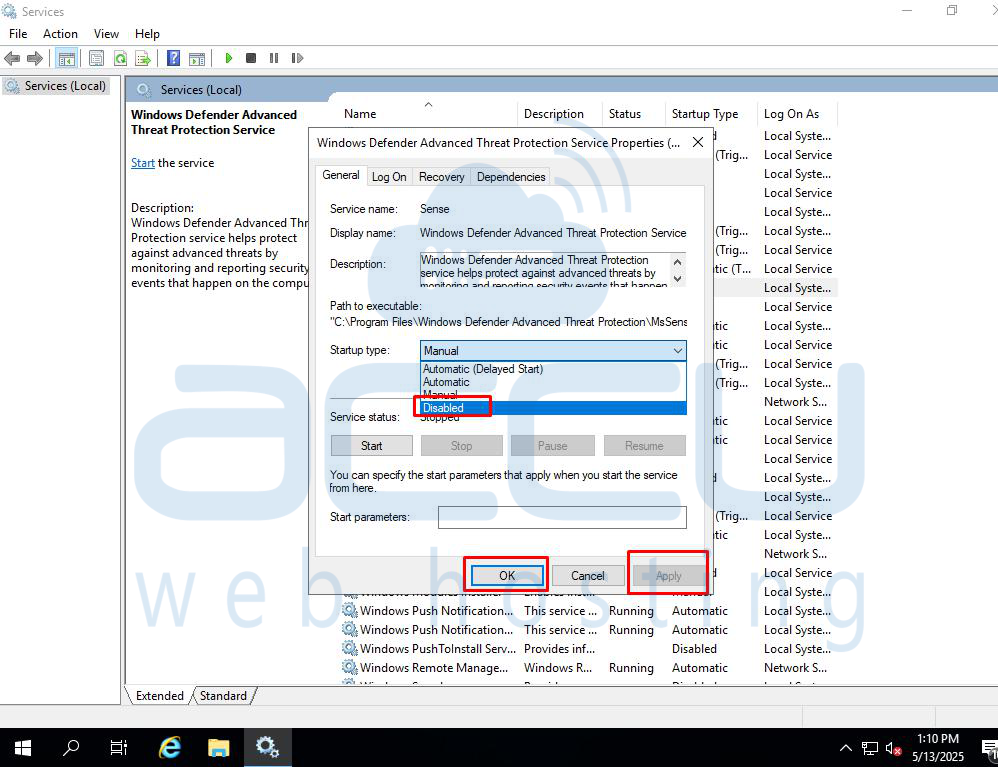The width and height of the screenshot is (998, 767).
Task: Select the Windows Remote Management row
Action: pyautogui.click(x=589, y=667)
